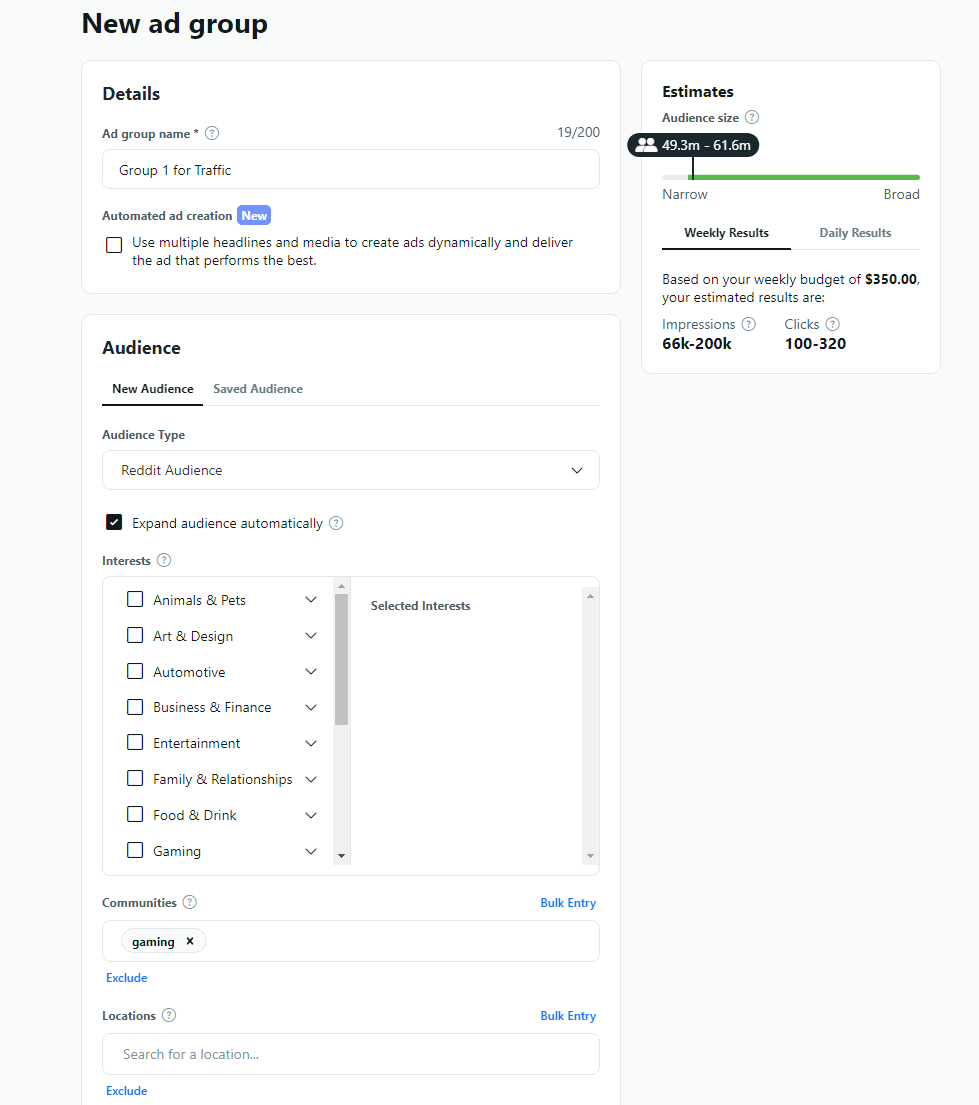Click the Communities help icon
This screenshot has height=1105, width=979.
point(188,902)
